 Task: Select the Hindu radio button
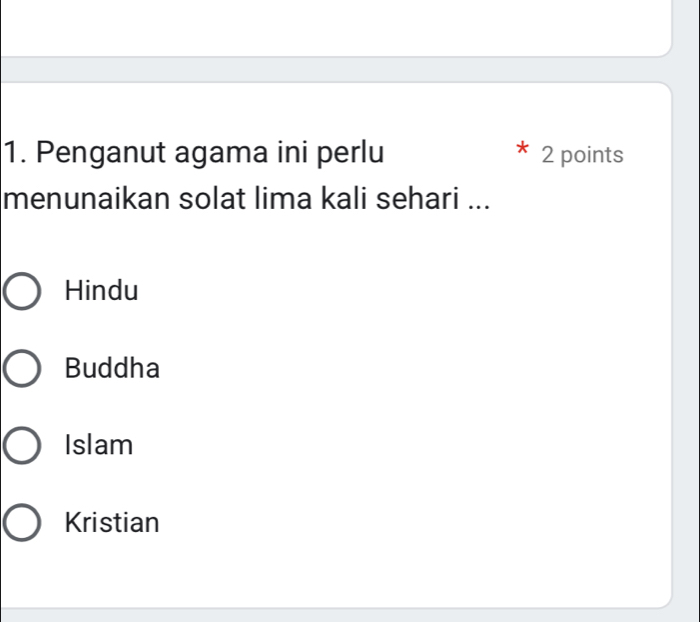[22, 292]
